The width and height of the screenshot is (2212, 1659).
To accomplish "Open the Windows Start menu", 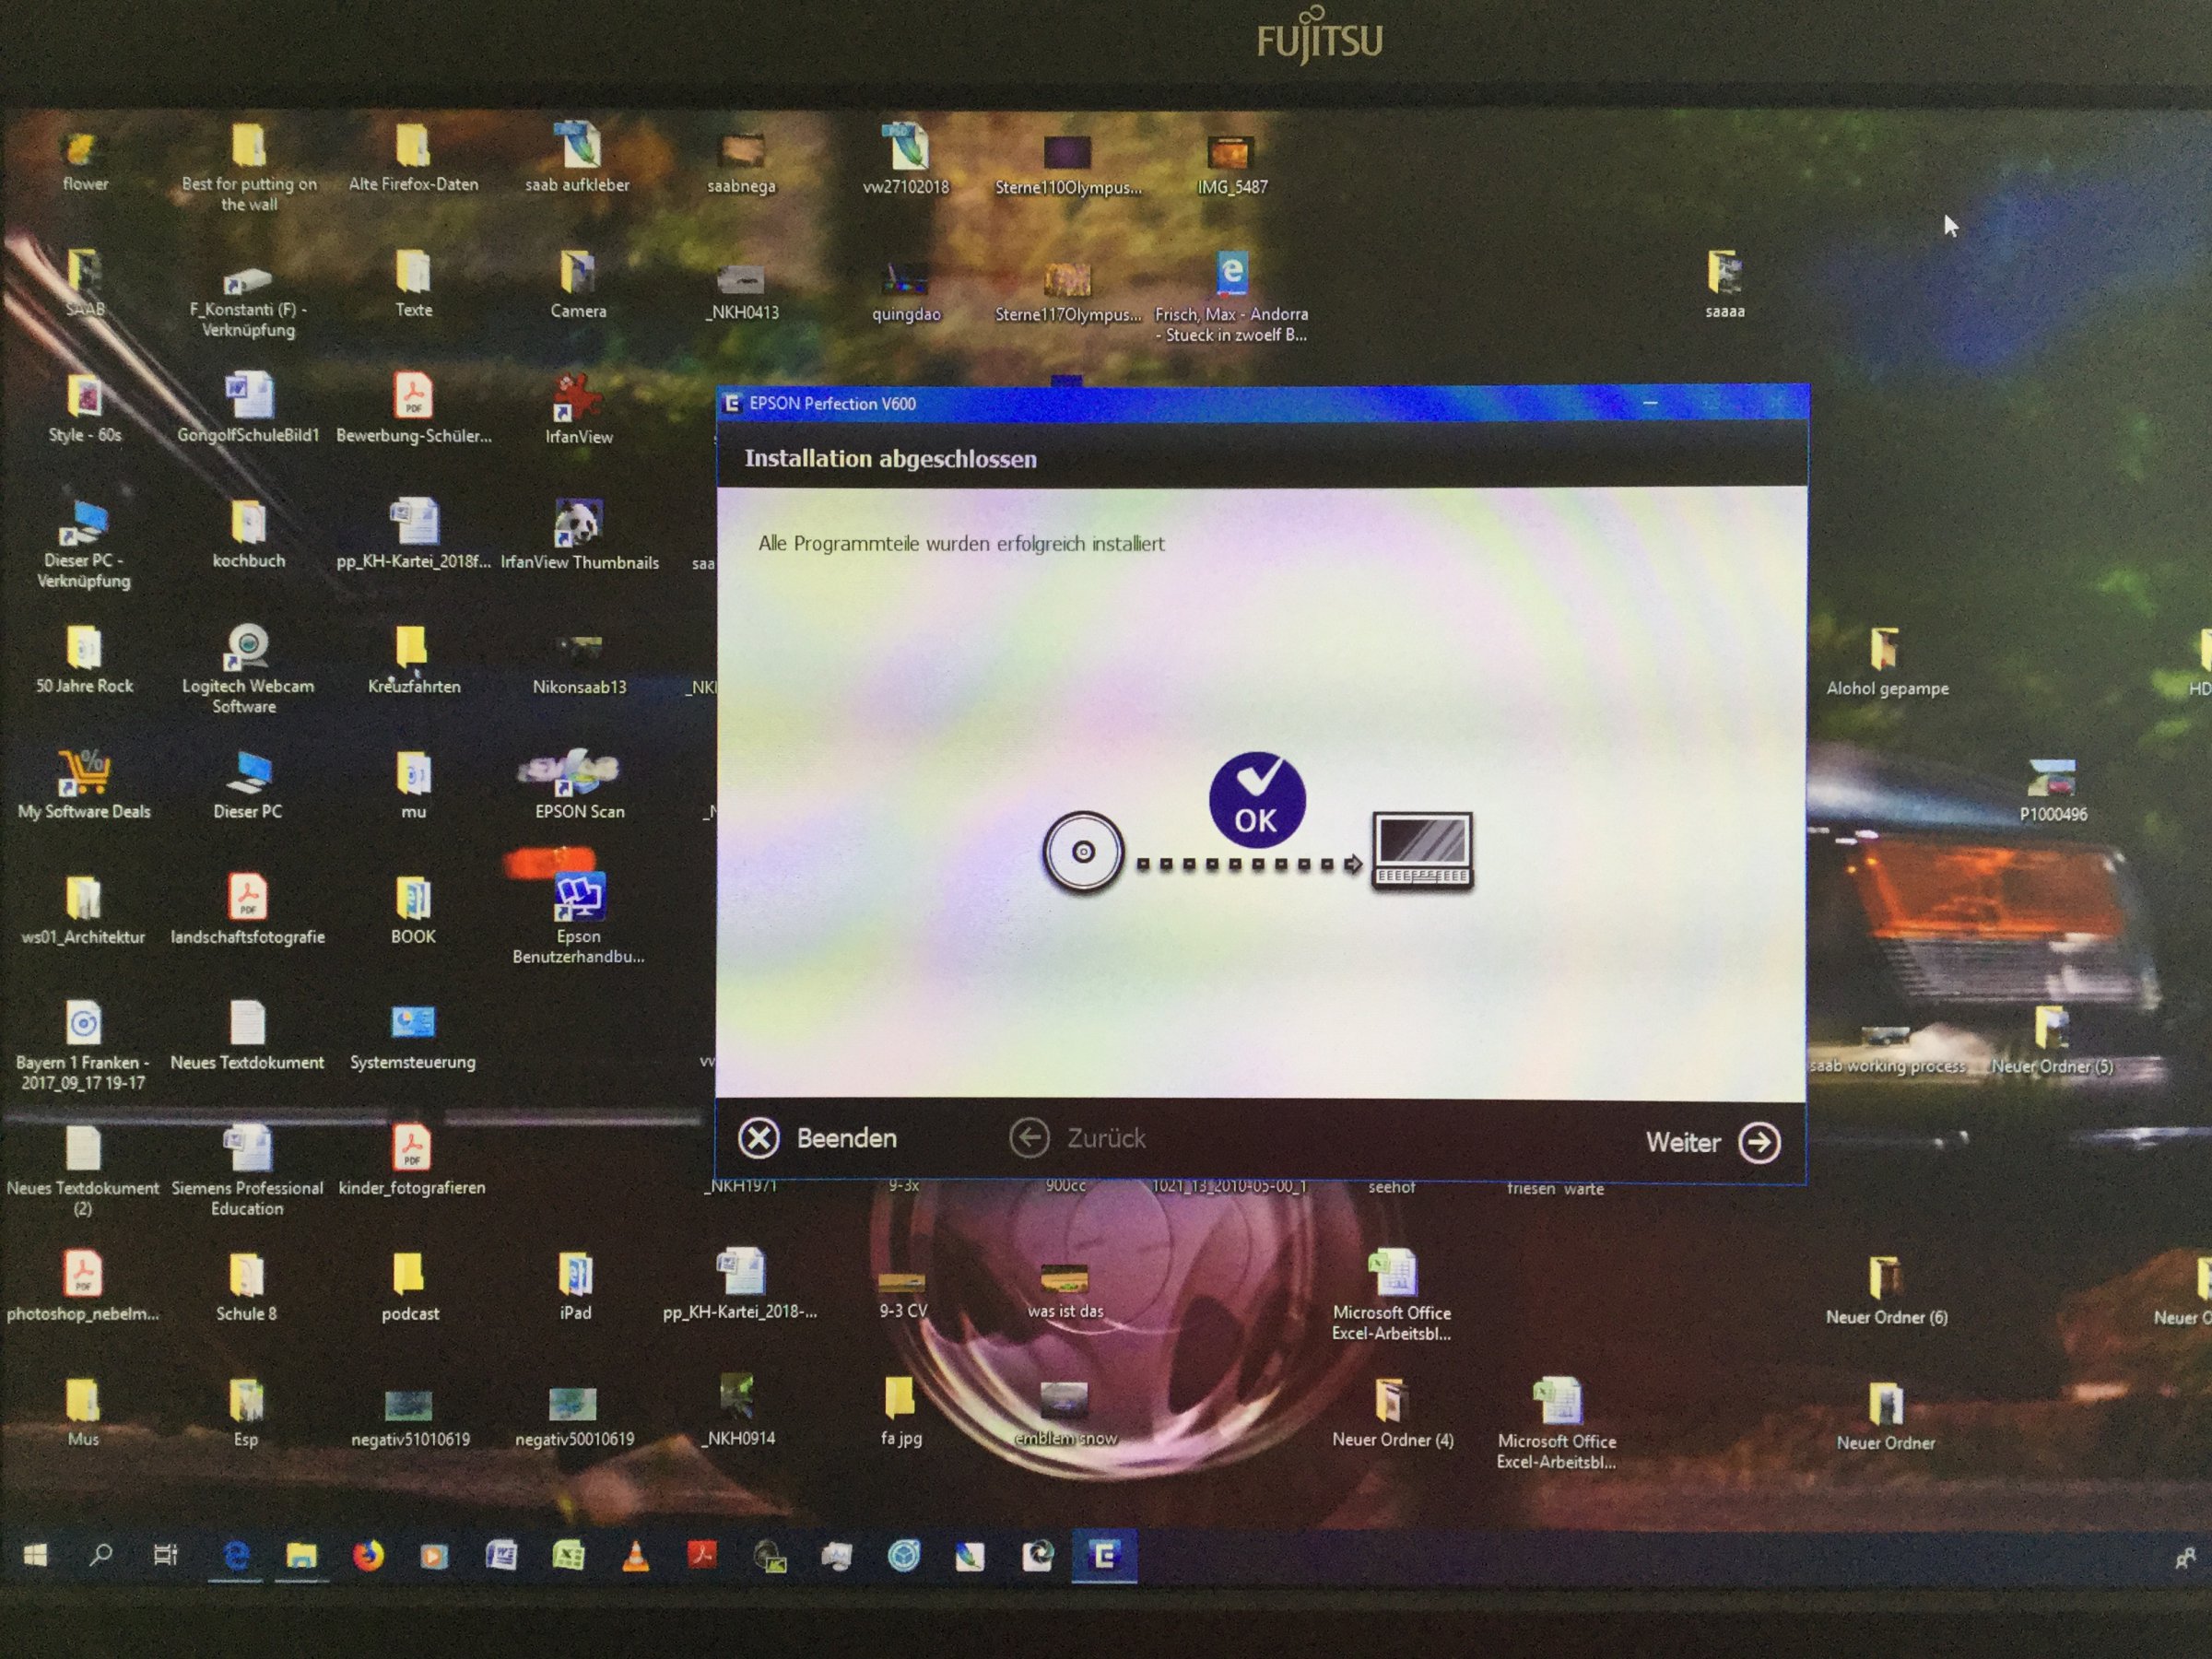I will coord(35,1555).
